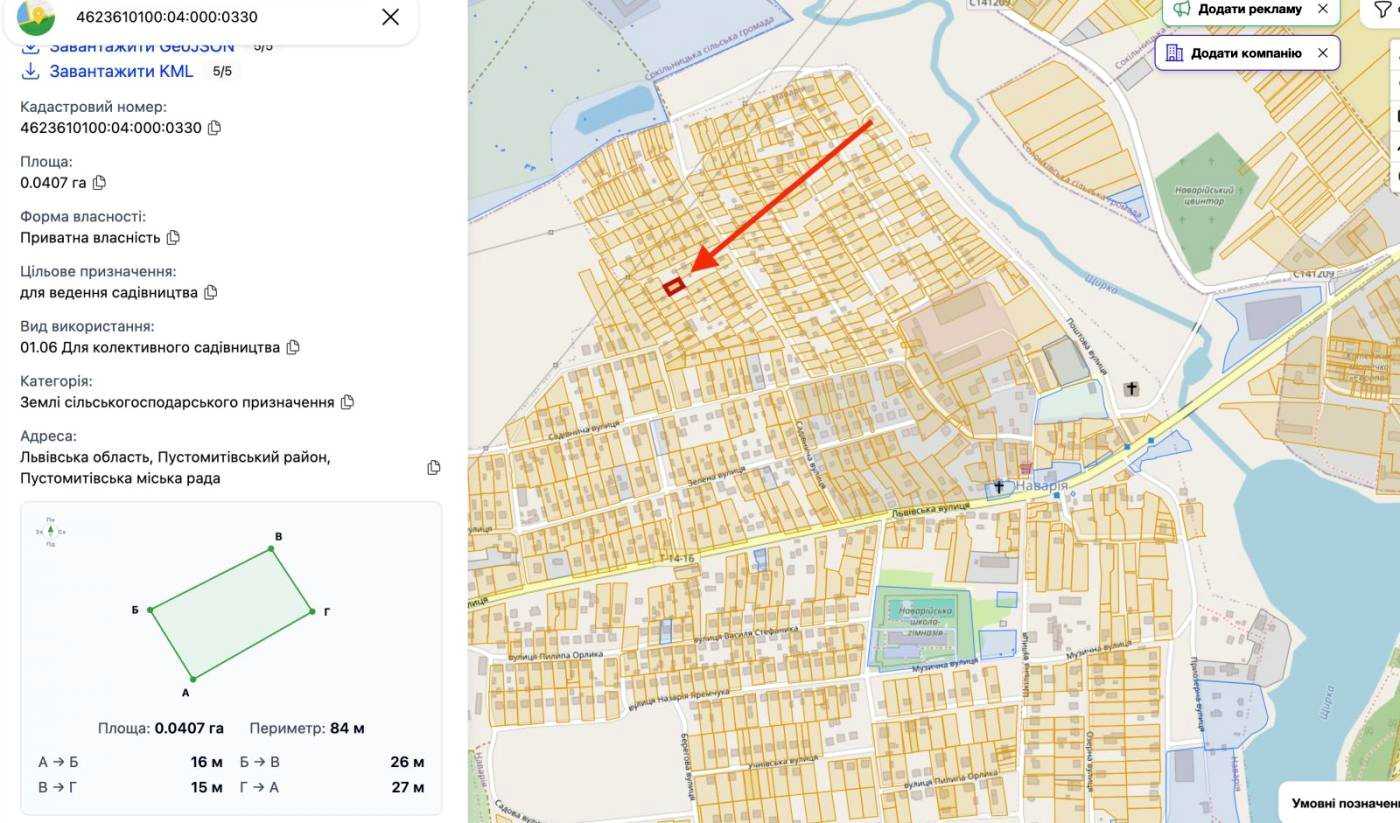
Task: Click the header title 4623610100:04:000:0330
Action: [167, 17]
